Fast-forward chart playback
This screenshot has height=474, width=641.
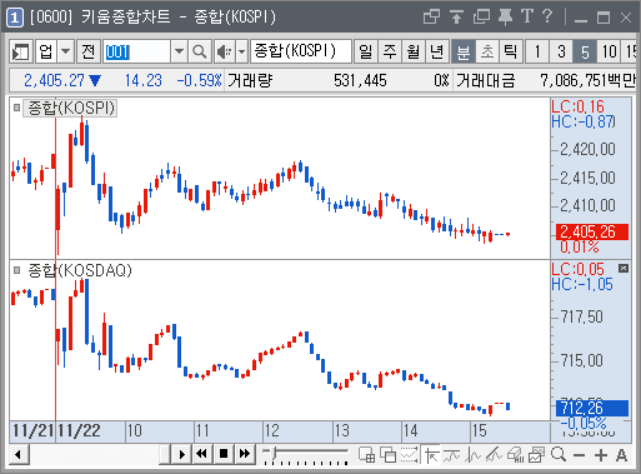click(x=244, y=454)
